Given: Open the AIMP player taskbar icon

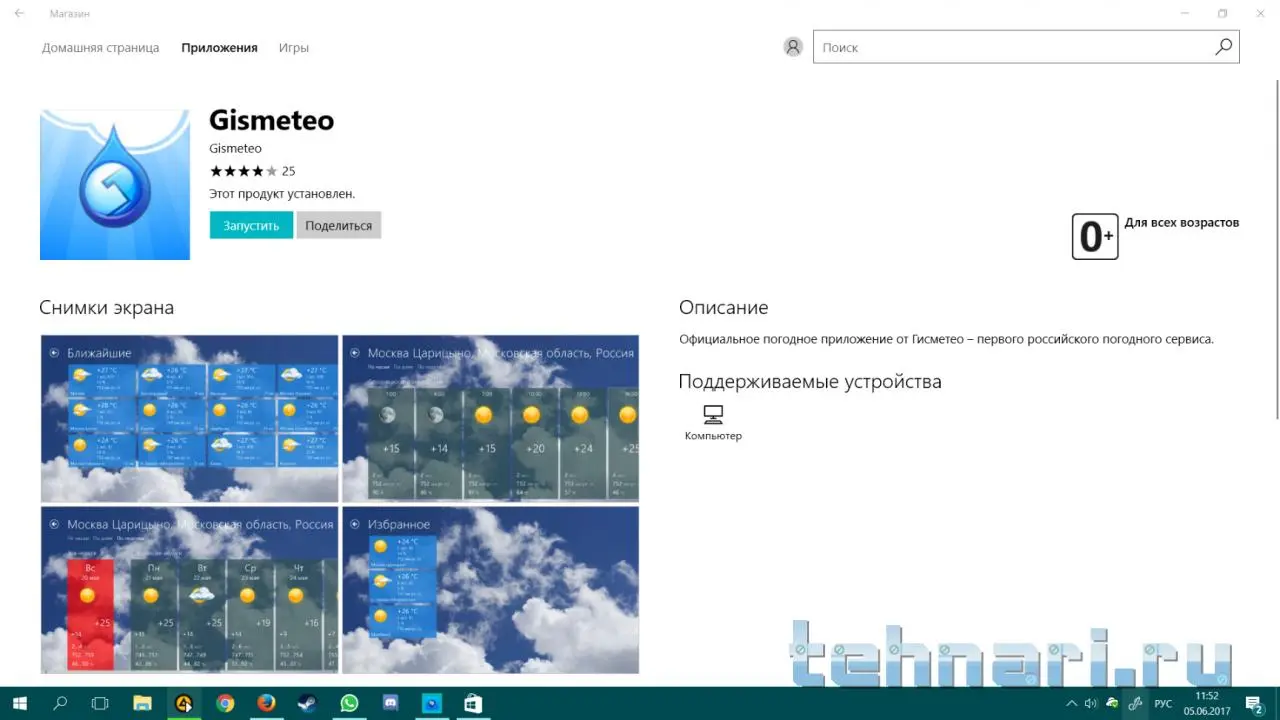Looking at the screenshot, I should [x=183, y=703].
